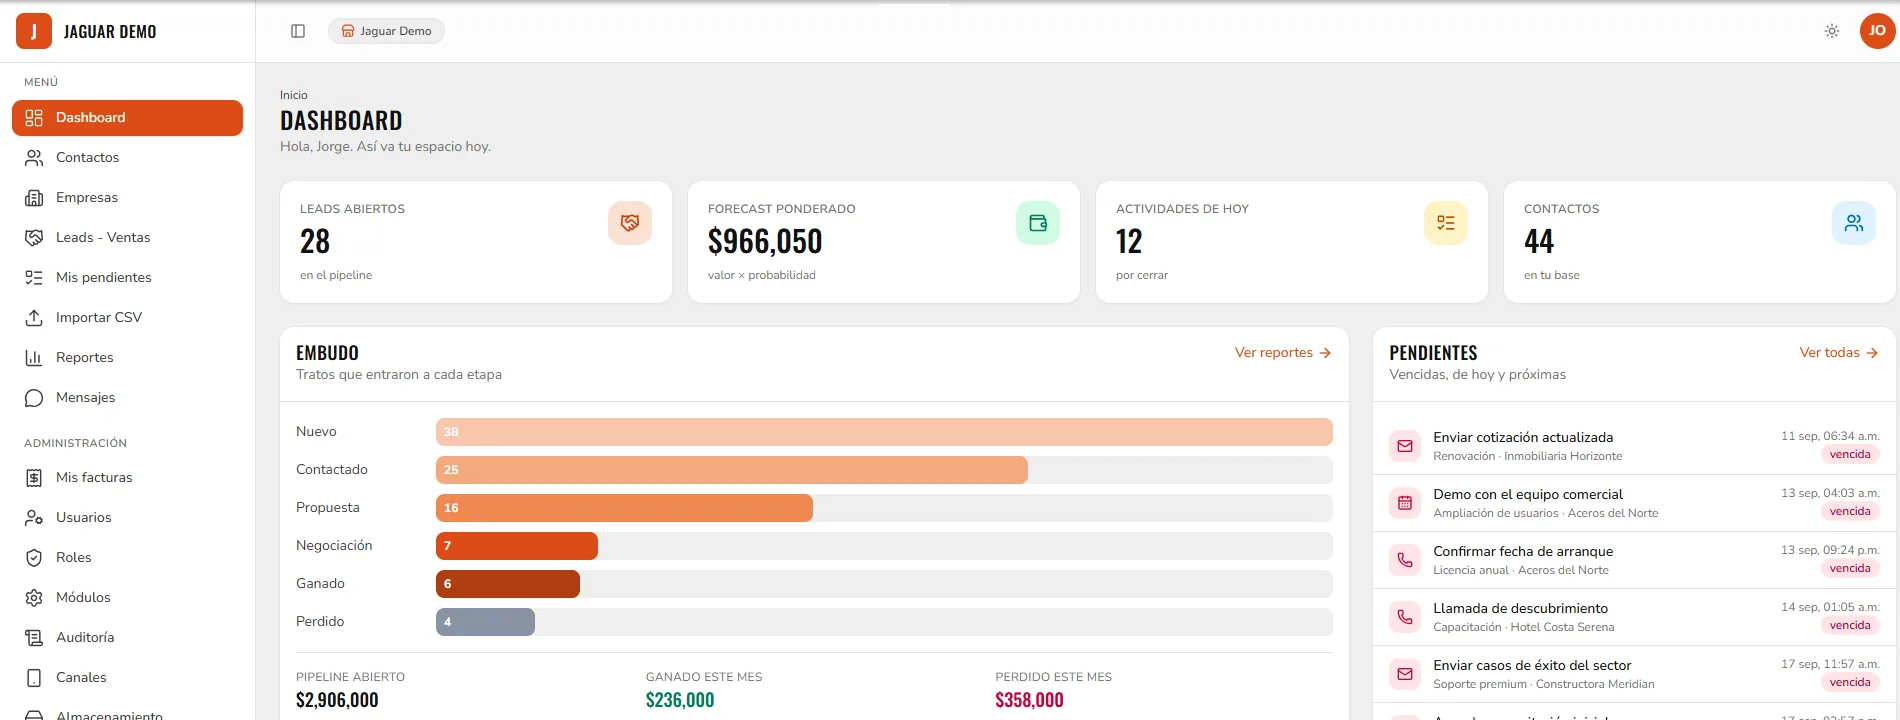Click calendar icon beside Demo con el equipo
Screen dimensions: 1900x720
[1405, 503]
